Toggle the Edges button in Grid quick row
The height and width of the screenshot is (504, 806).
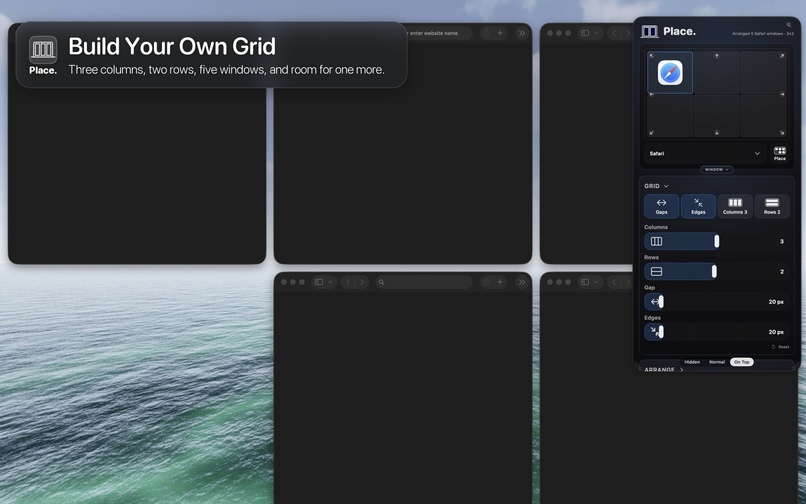698,206
